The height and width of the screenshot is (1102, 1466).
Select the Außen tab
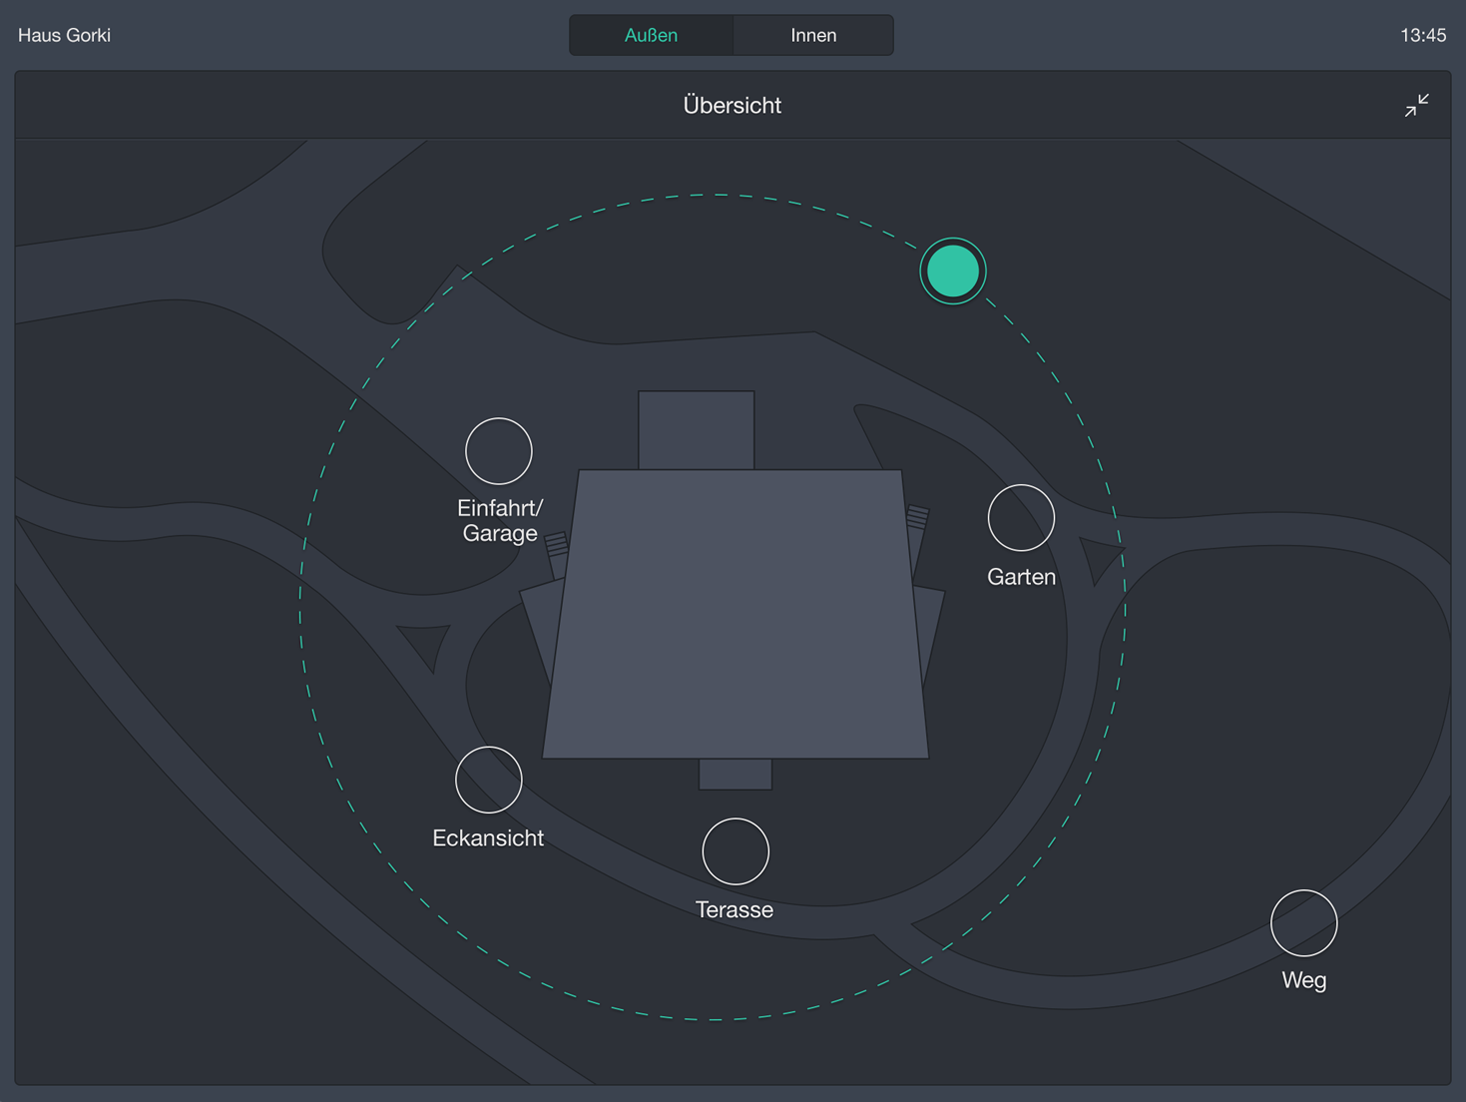(651, 35)
